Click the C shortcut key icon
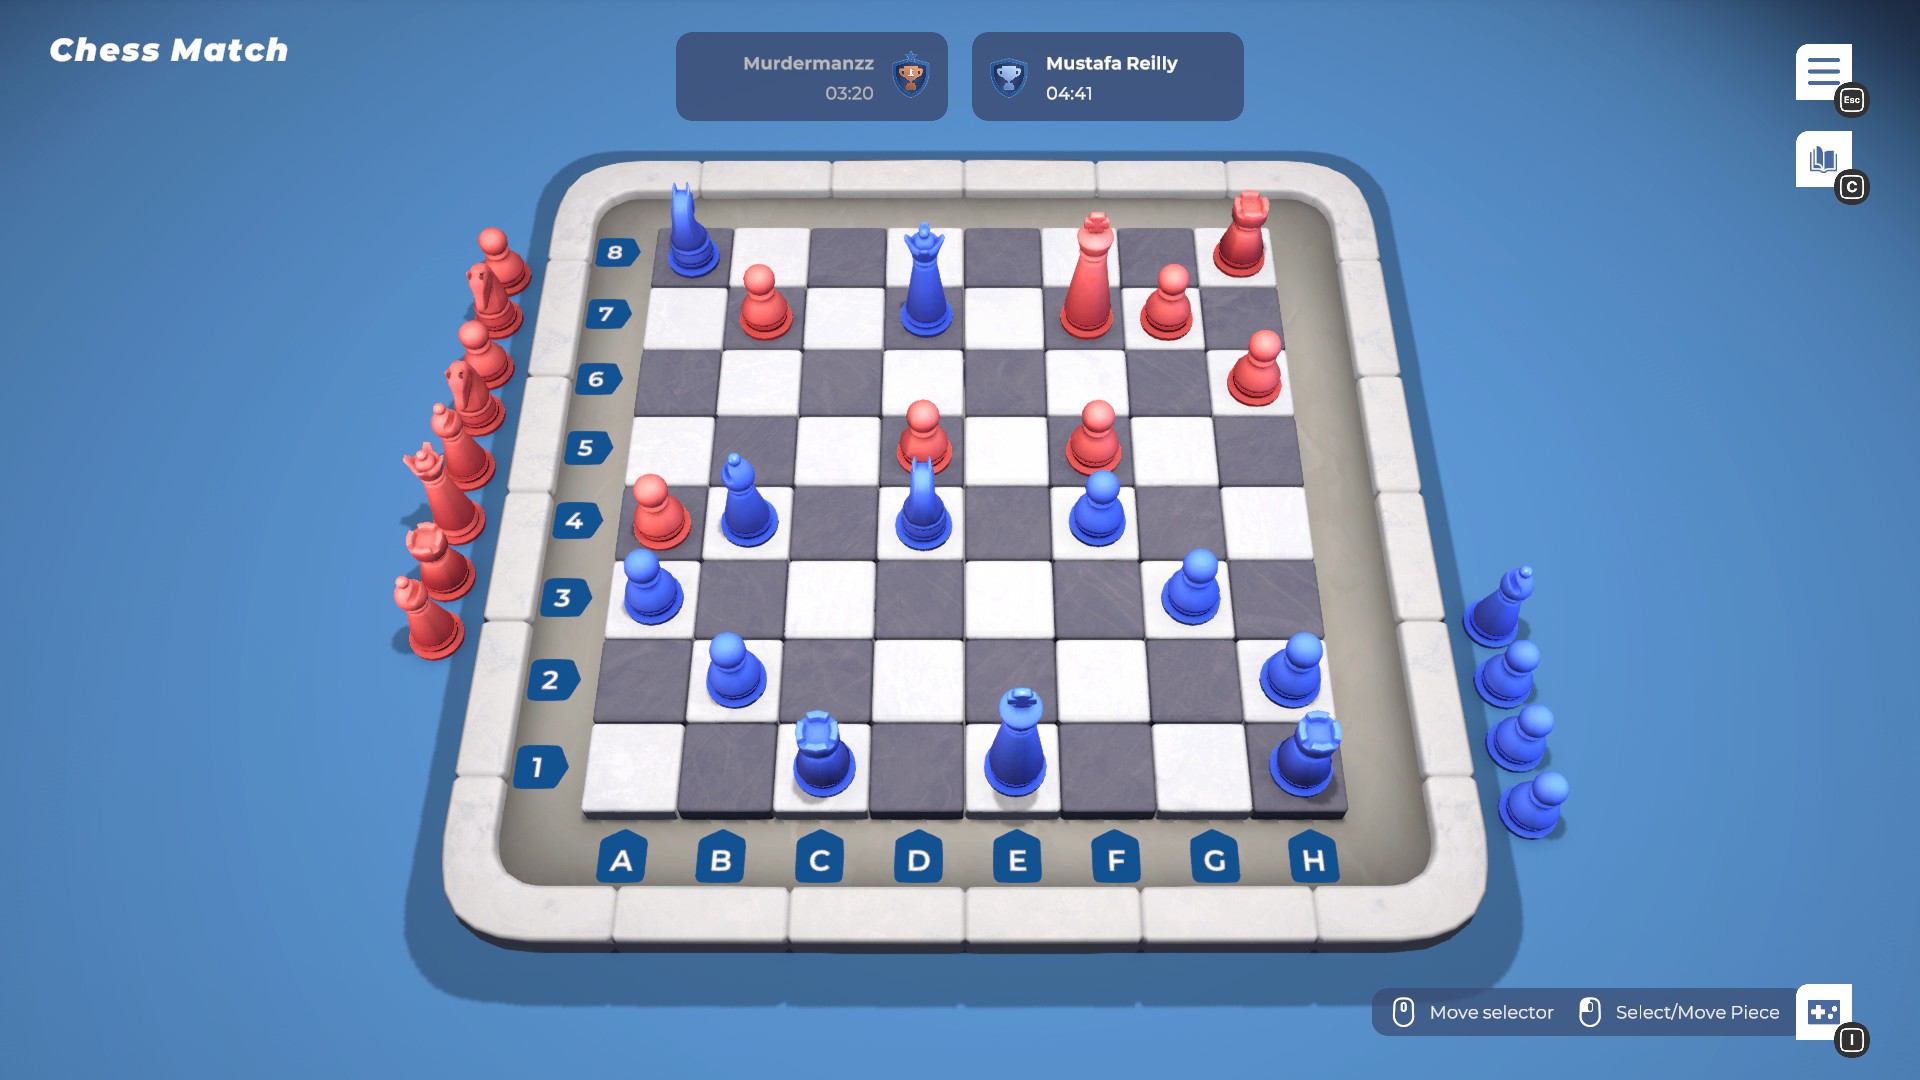The height and width of the screenshot is (1080, 1920). click(1851, 186)
